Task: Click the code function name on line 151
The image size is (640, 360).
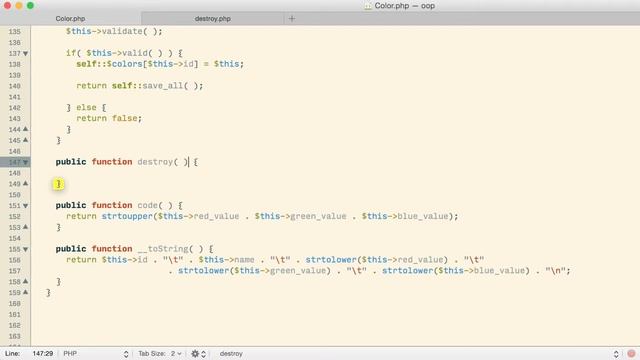Action: (x=147, y=205)
